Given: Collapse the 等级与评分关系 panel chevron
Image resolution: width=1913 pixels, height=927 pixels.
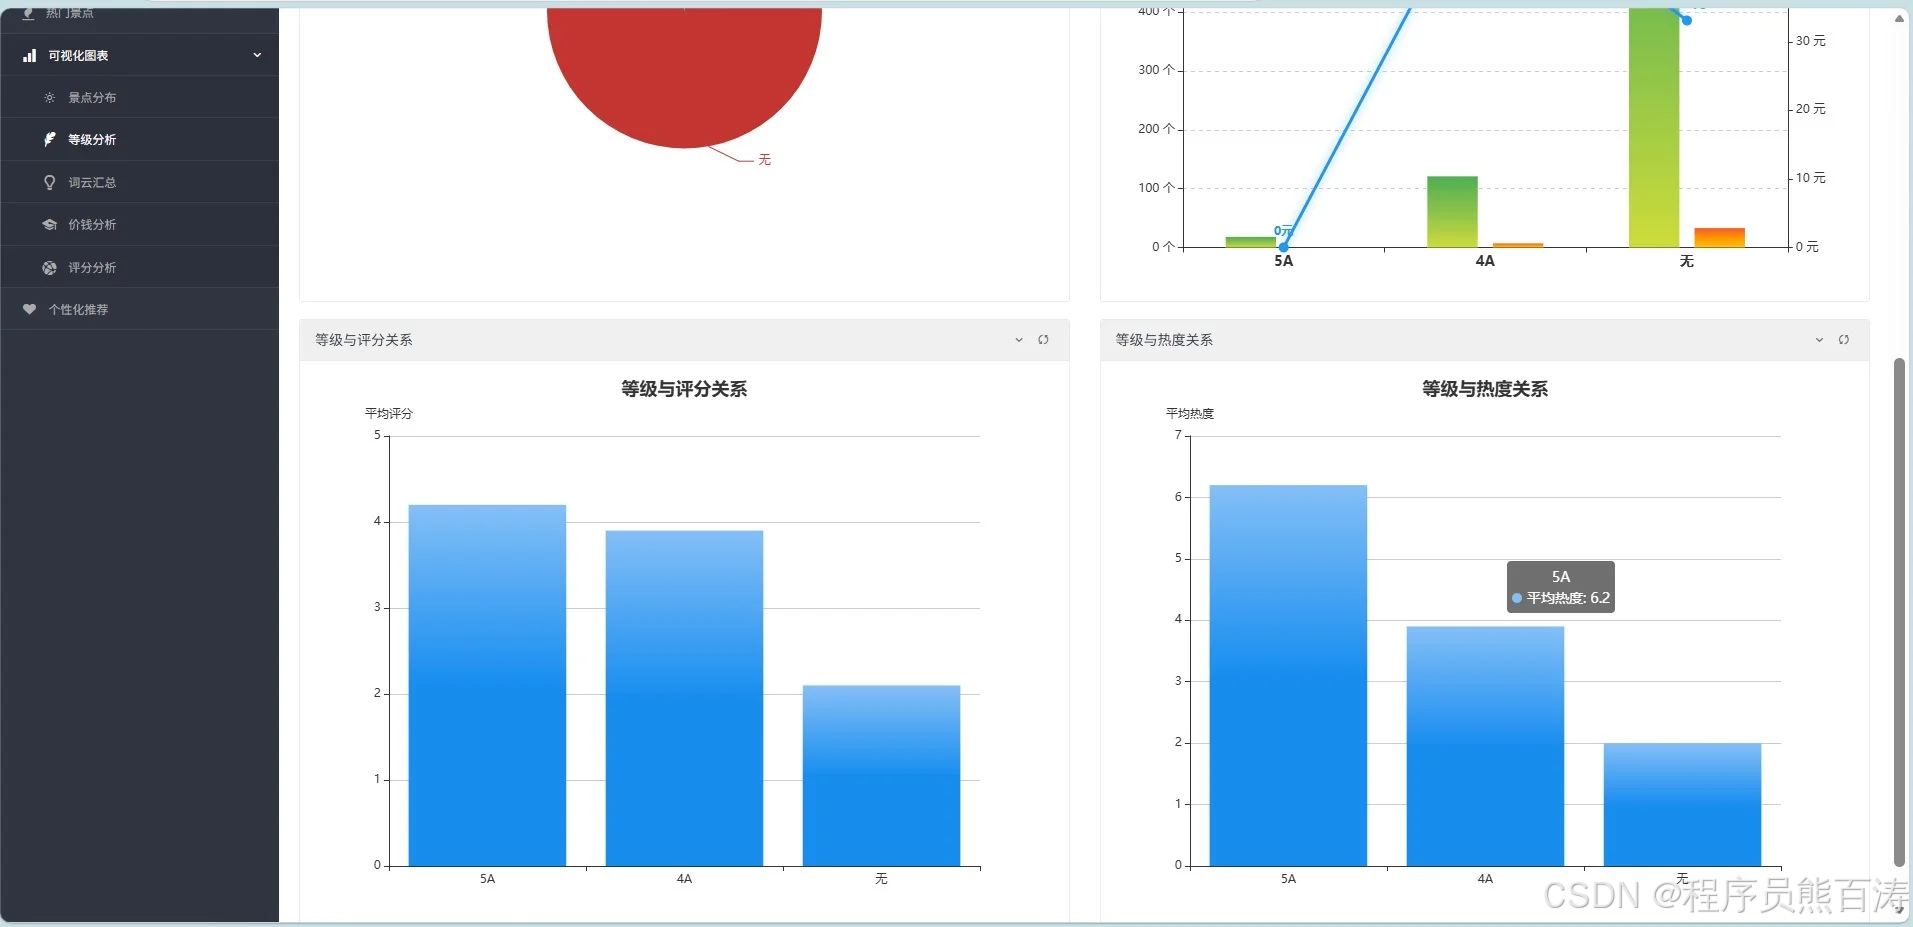Looking at the screenshot, I should point(1019,340).
